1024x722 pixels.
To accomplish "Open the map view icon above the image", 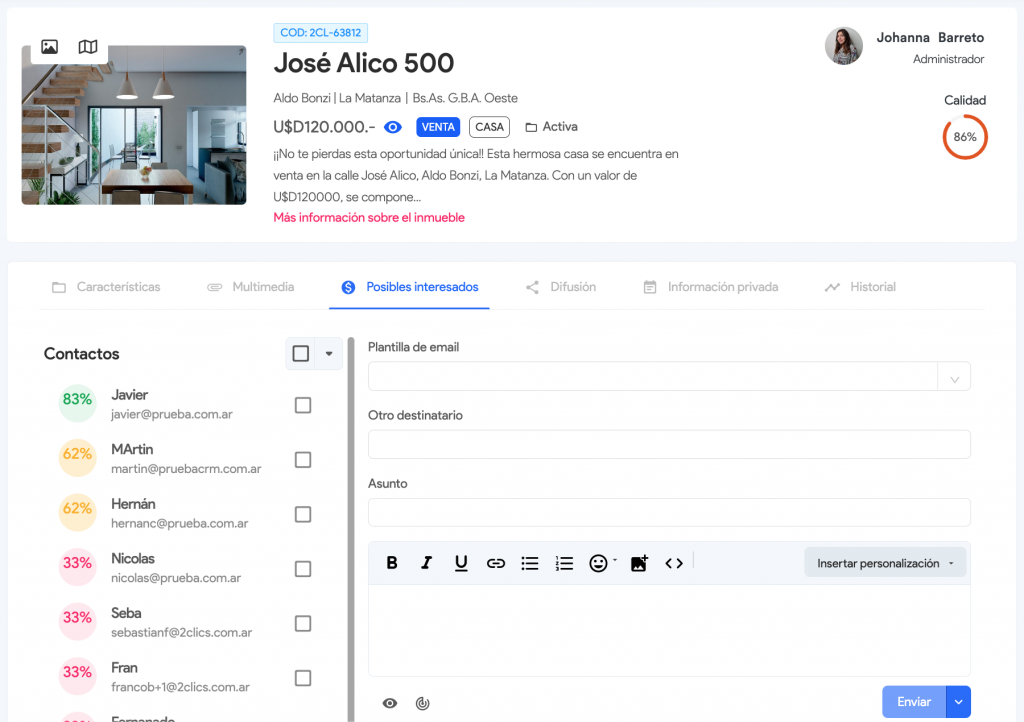I will (88, 46).
